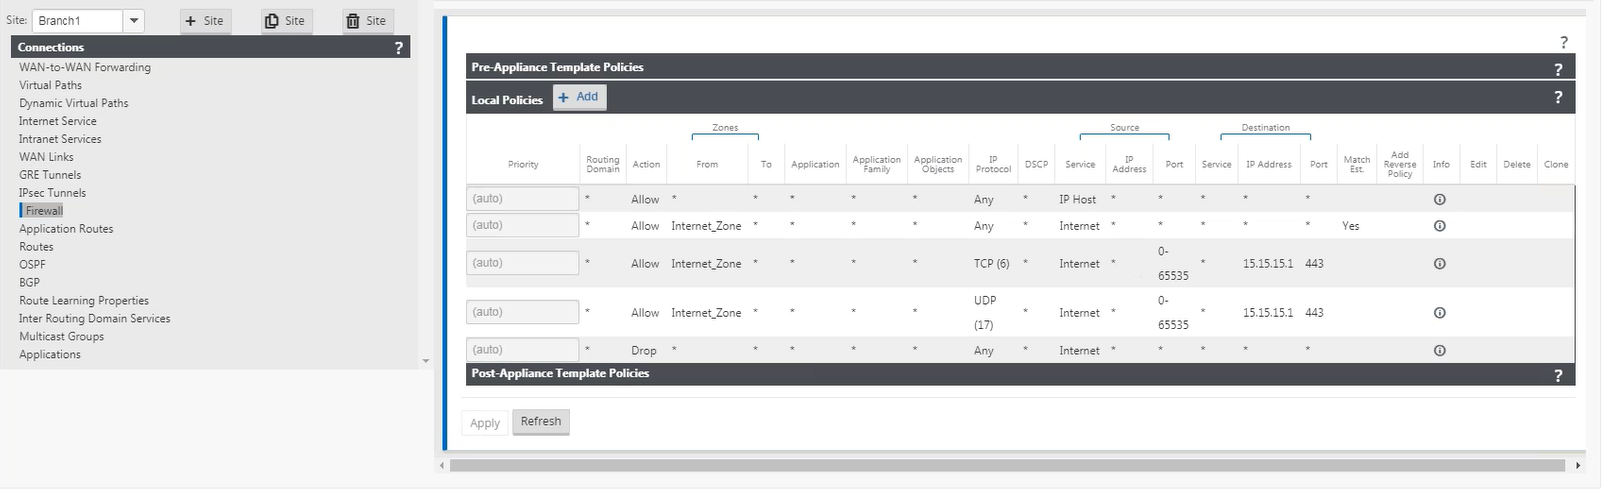
Task: Click the UDP (17) protocol cell
Action: [x=984, y=313]
